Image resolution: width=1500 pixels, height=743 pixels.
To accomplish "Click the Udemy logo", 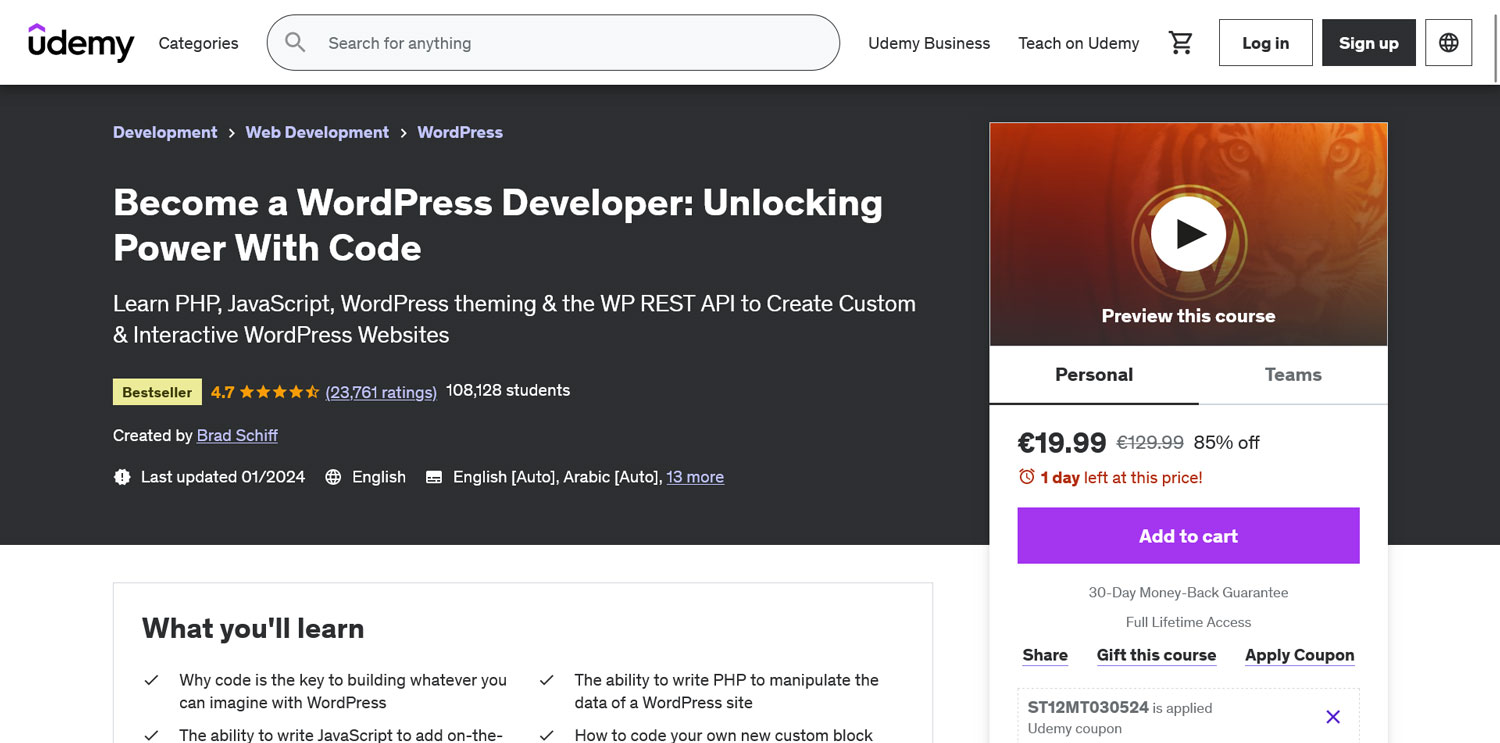I will point(81,43).
